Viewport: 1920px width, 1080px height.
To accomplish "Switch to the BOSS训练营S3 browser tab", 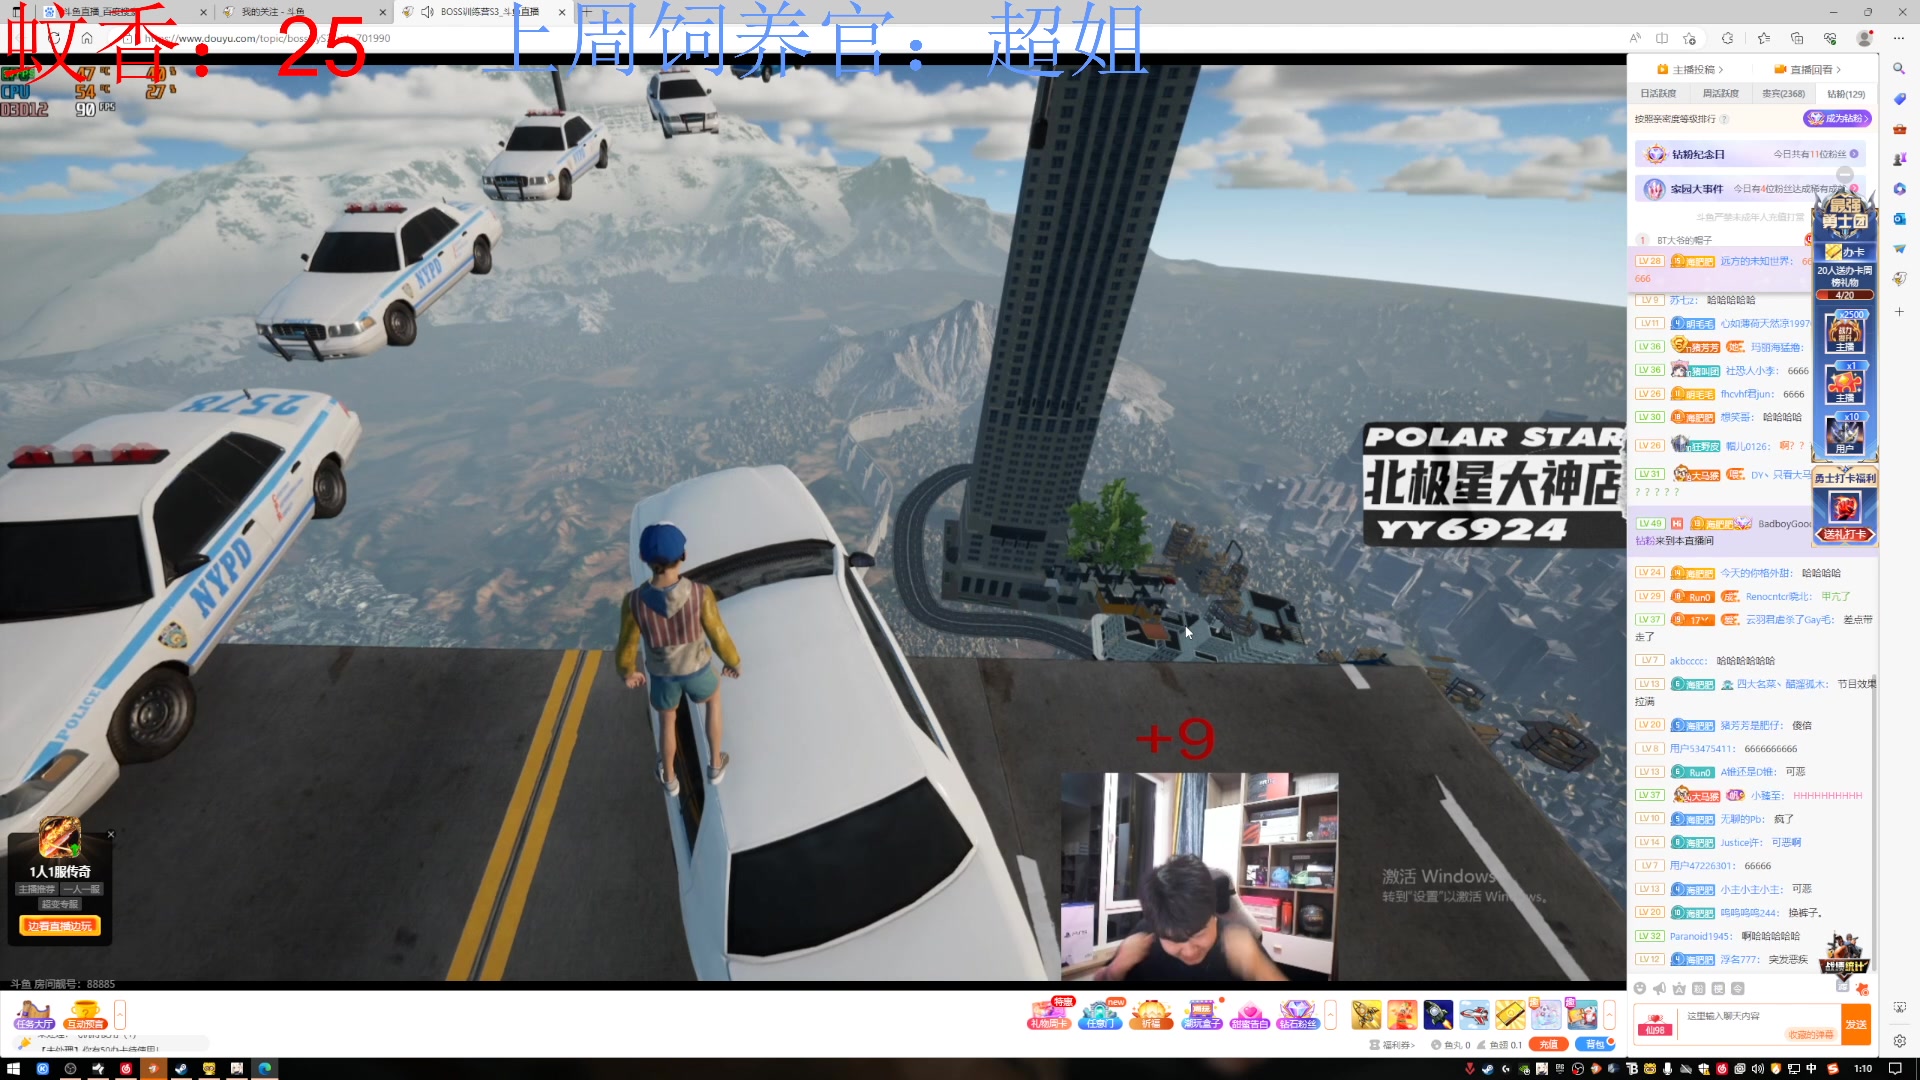I will pyautogui.click(x=483, y=12).
